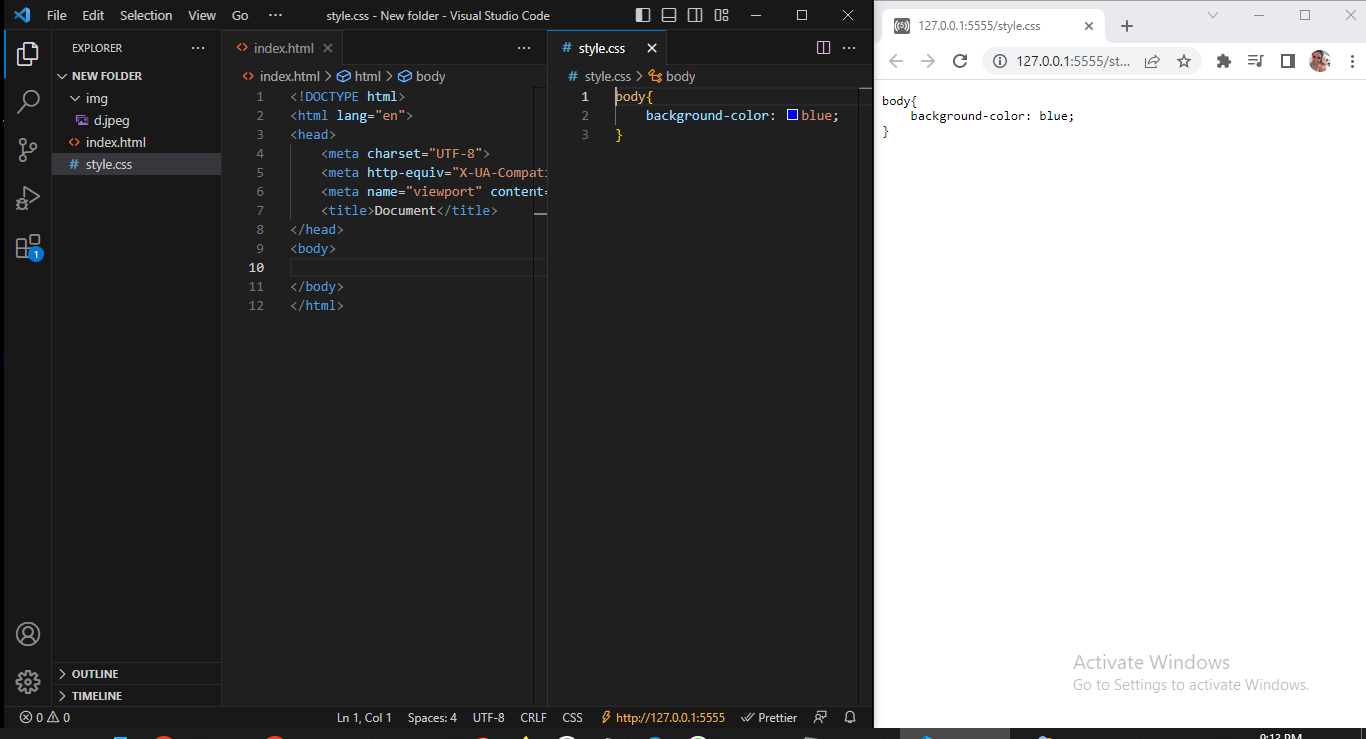Screen dimensions: 1366x739
Task: Open the Source Control view
Action: point(28,150)
